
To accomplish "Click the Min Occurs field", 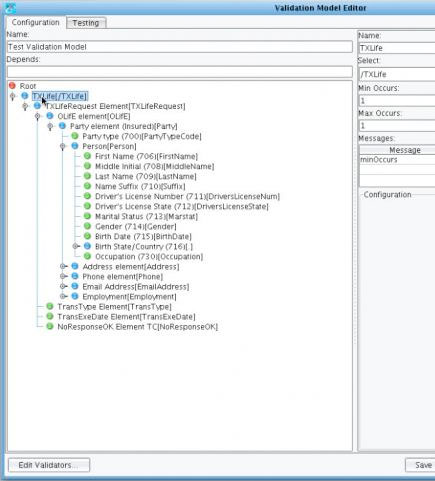I will point(397,100).
